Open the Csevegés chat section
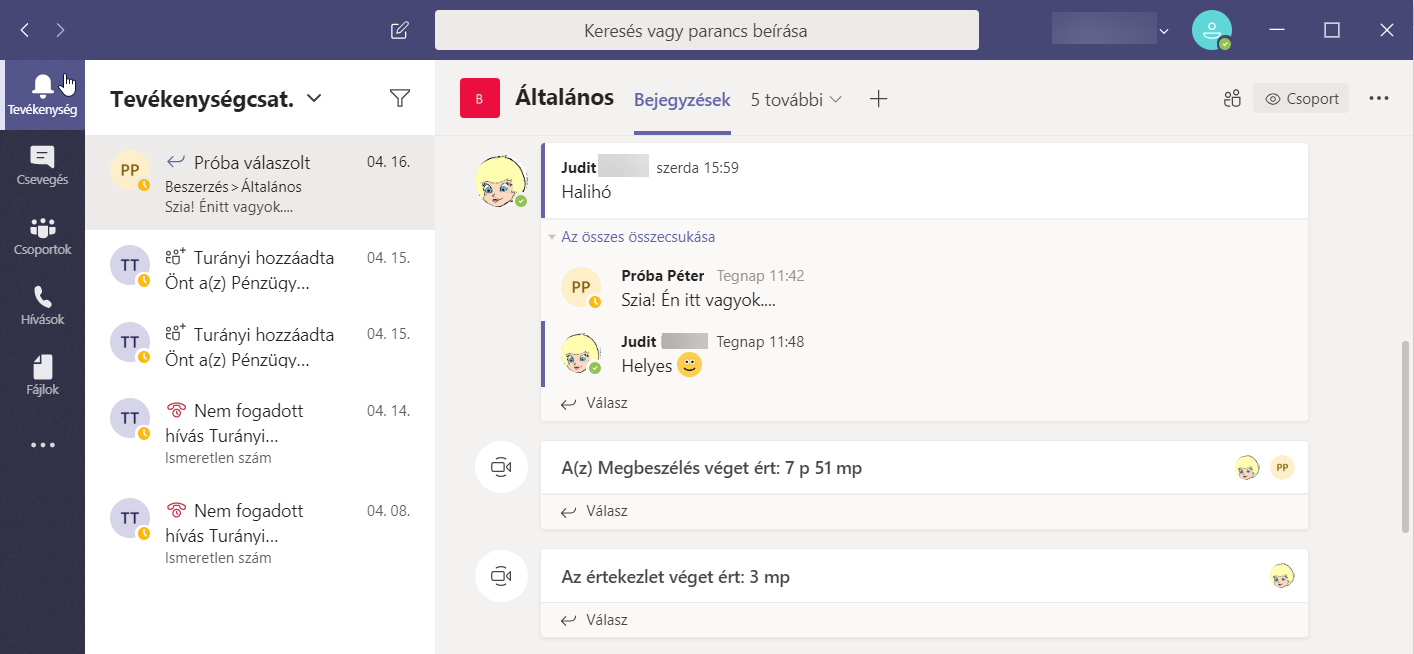 (x=42, y=166)
